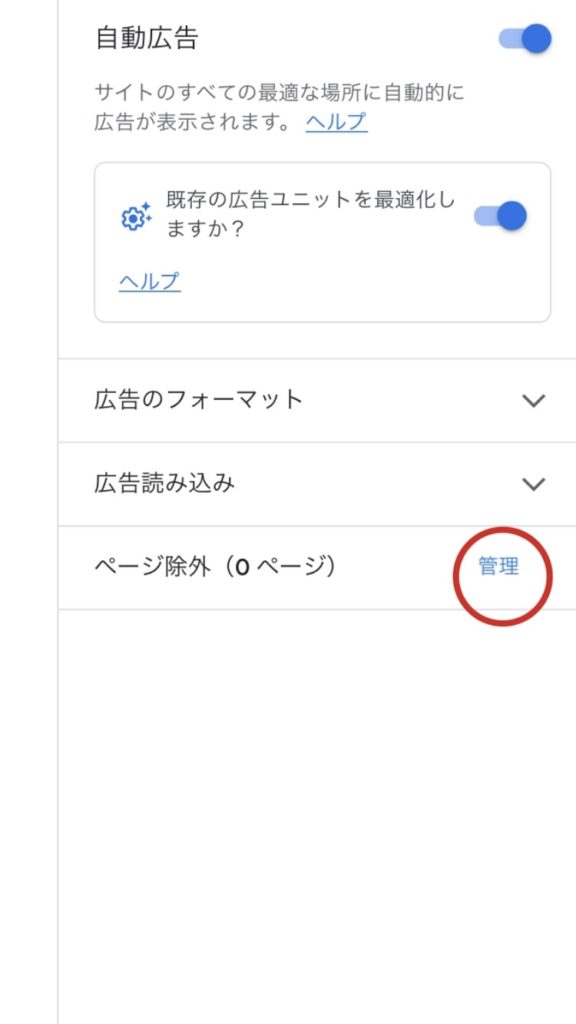The height and width of the screenshot is (1024, 576).
Task: Click the vertical divider line at the left
Action: (x=58, y=512)
